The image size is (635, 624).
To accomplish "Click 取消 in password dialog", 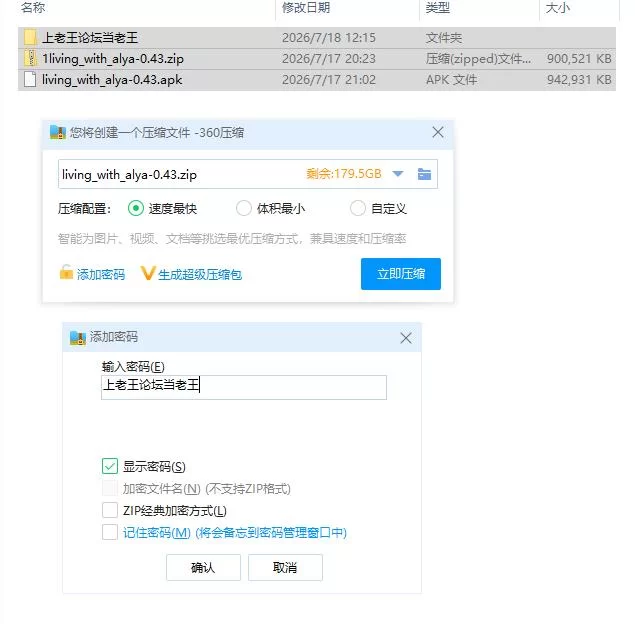I will [x=285, y=567].
